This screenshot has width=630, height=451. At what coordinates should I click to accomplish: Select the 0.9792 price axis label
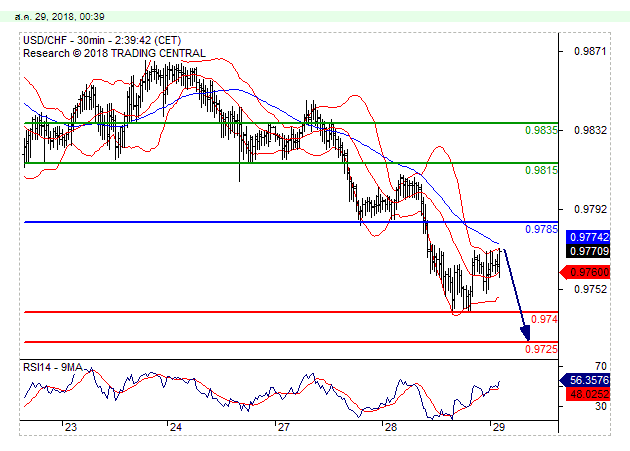click(590, 209)
